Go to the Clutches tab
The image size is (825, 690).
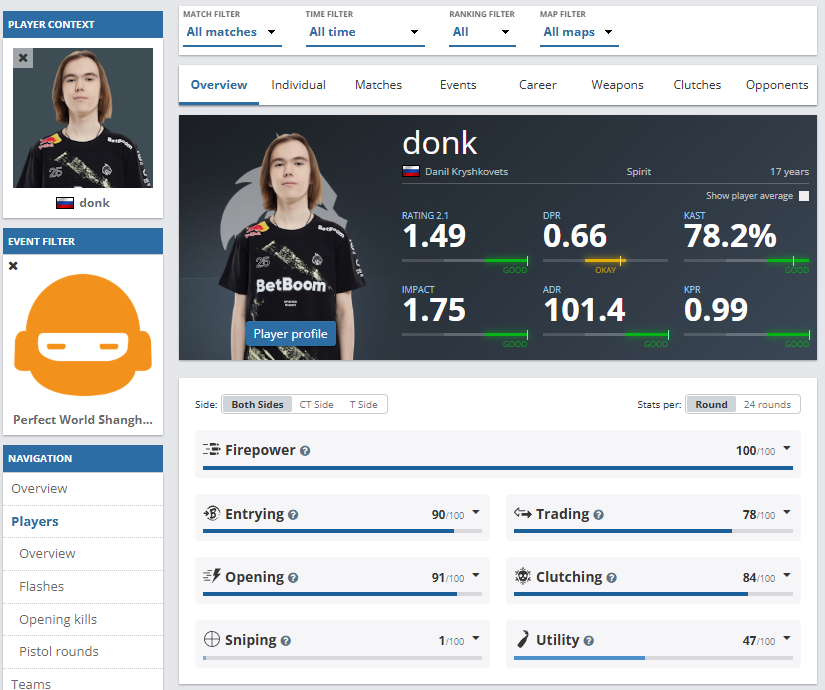click(x=697, y=85)
